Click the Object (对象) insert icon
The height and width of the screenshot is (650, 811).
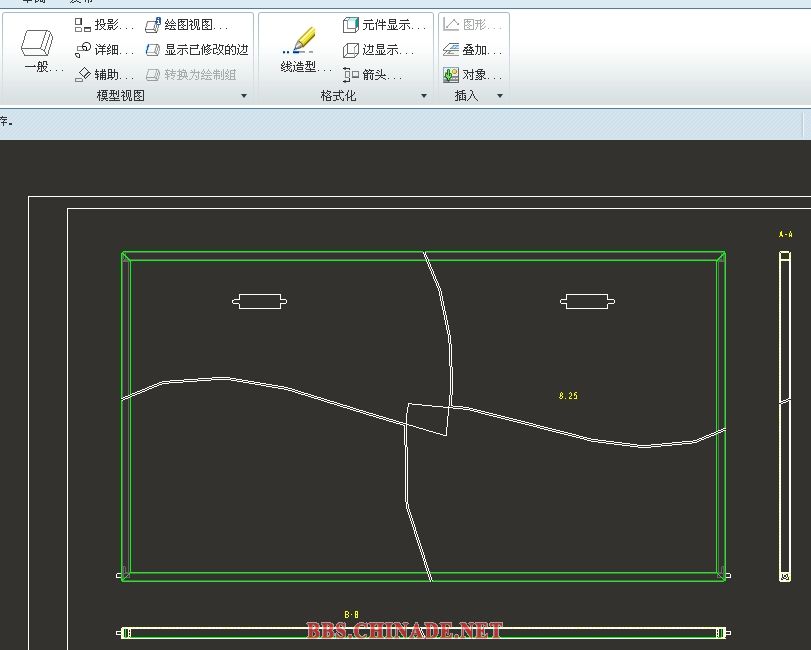pos(451,74)
